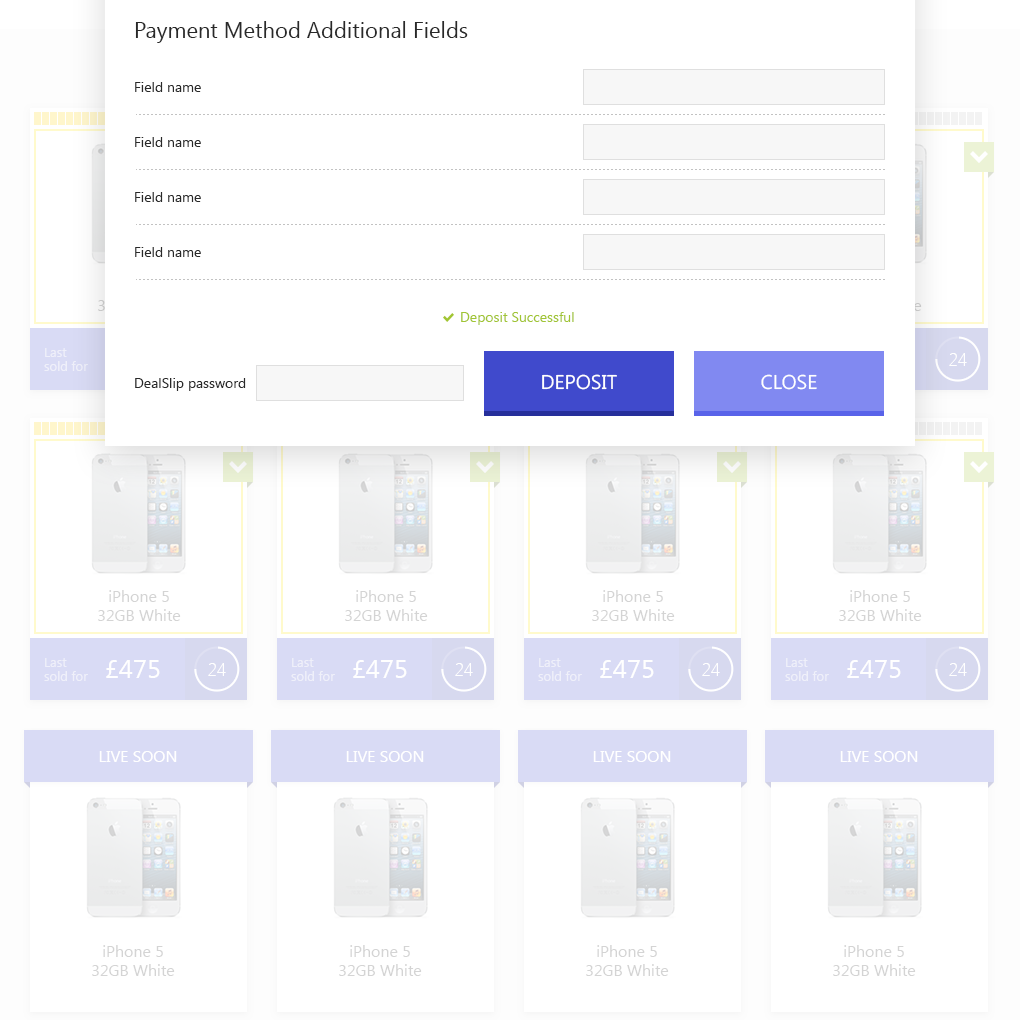
Task: Open iPhone thumbnail under second LIVE SOON banner
Action: pyautogui.click(x=381, y=857)
